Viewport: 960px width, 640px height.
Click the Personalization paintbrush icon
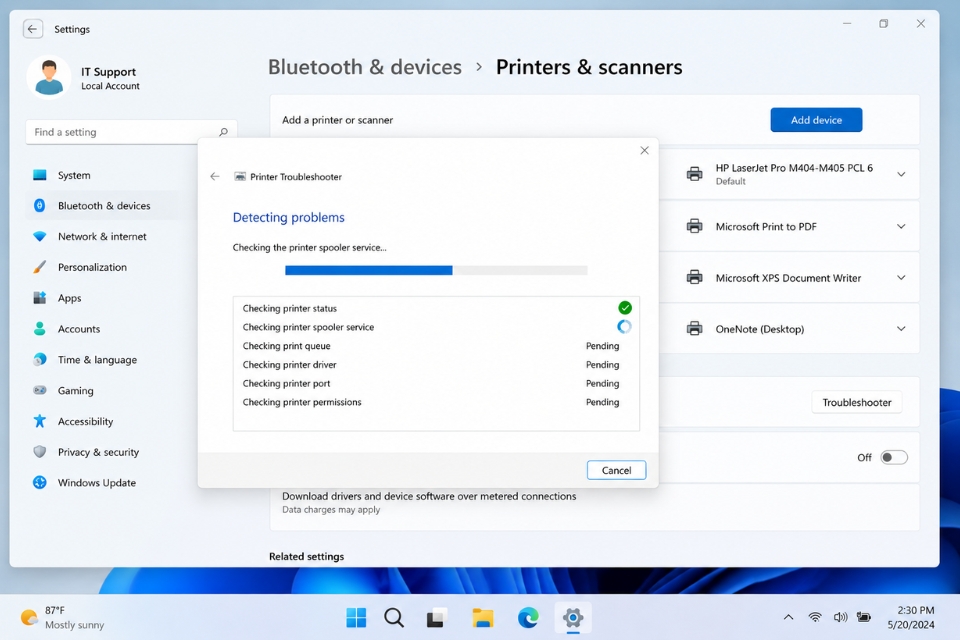tap(40, 267)
